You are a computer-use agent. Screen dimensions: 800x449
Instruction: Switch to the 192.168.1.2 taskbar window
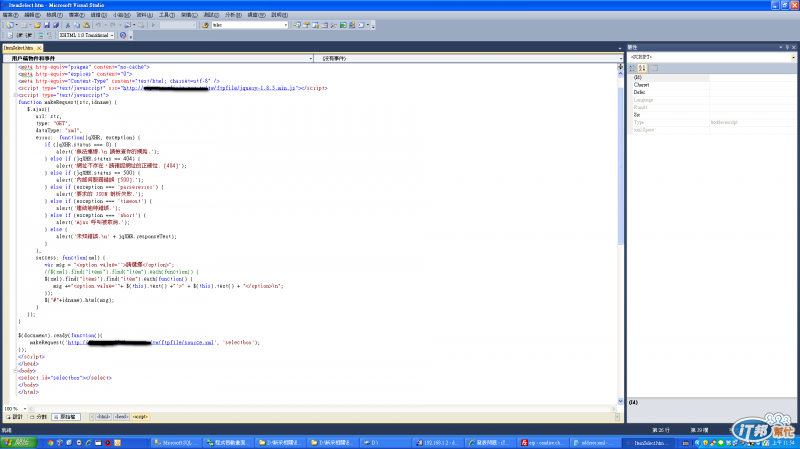coord(437,442)
